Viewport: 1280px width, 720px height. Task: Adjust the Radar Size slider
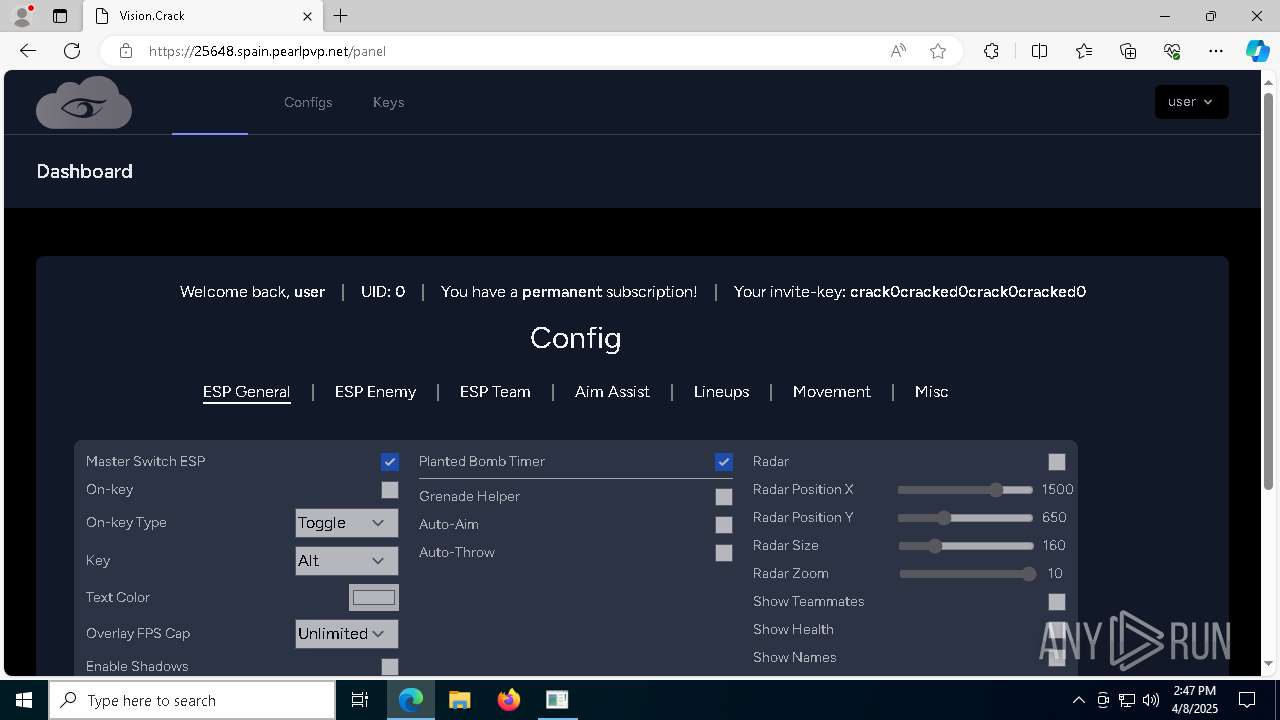click(x=965, y=546)
